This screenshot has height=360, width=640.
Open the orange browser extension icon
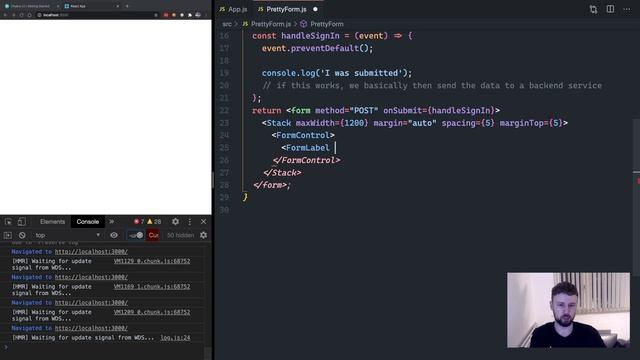(x=174, y=15)
